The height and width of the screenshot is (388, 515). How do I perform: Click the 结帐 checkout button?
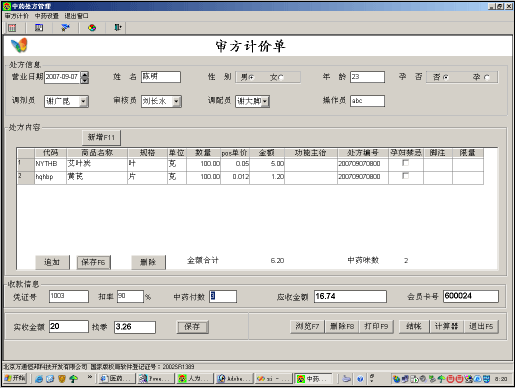(x=414, y=326)
